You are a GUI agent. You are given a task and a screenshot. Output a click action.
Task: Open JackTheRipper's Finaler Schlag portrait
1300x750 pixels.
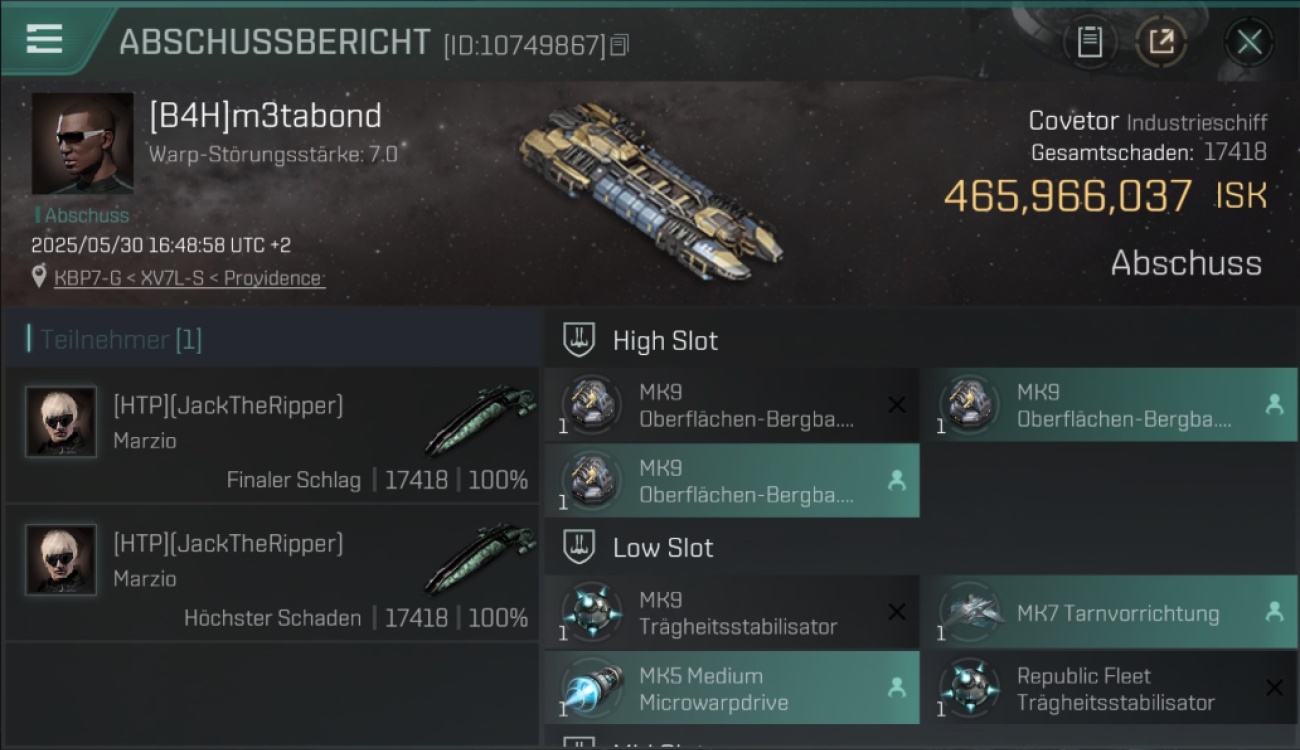(61, 422)
